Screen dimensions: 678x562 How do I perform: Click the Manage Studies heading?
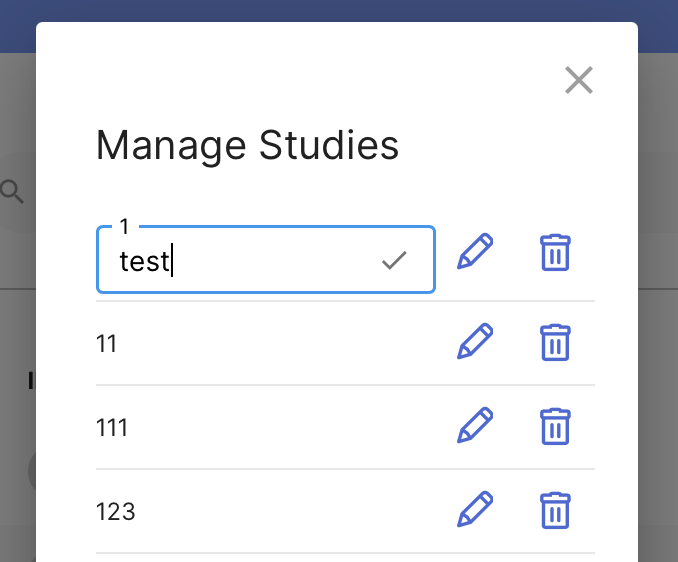coord(247,146)
